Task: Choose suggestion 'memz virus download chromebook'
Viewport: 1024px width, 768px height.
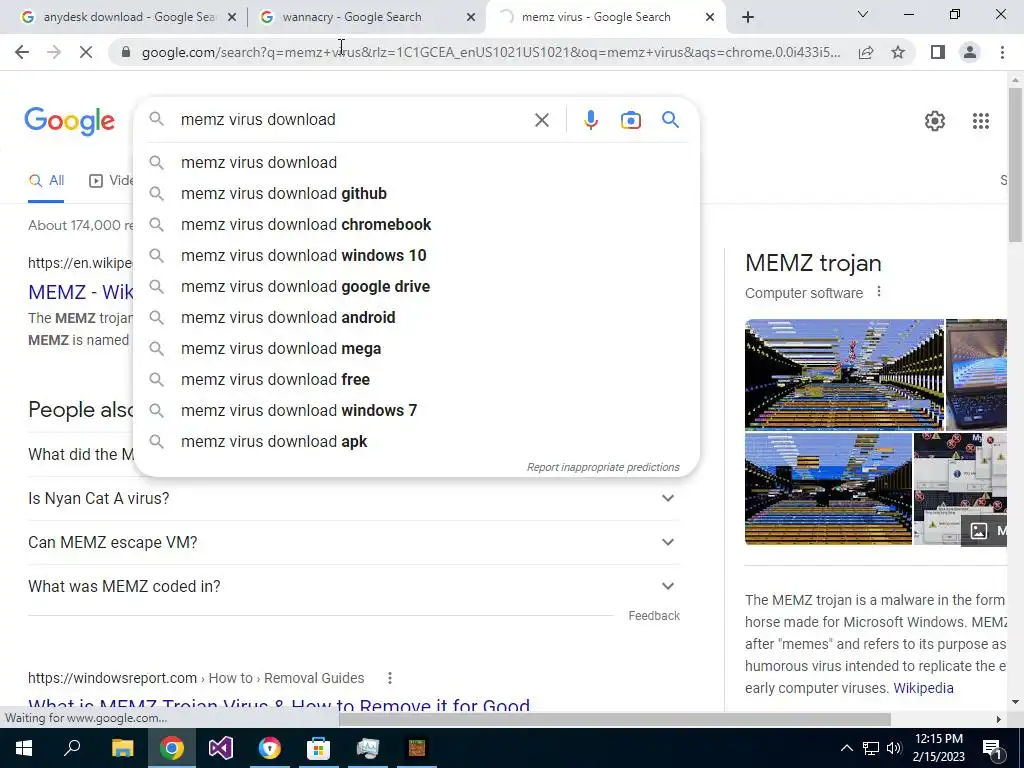Action: pos(416,225)
